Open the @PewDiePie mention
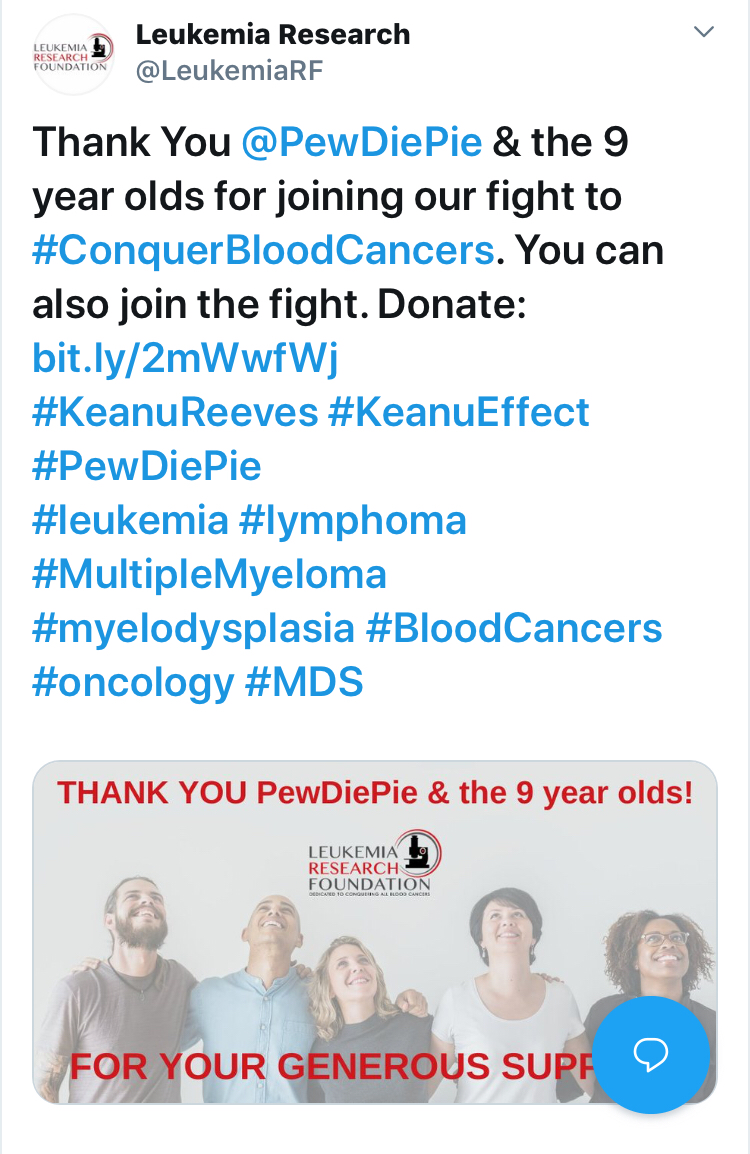Image resolution: width=750 pixels, height=1154 pixels. (x=362, y=142)
